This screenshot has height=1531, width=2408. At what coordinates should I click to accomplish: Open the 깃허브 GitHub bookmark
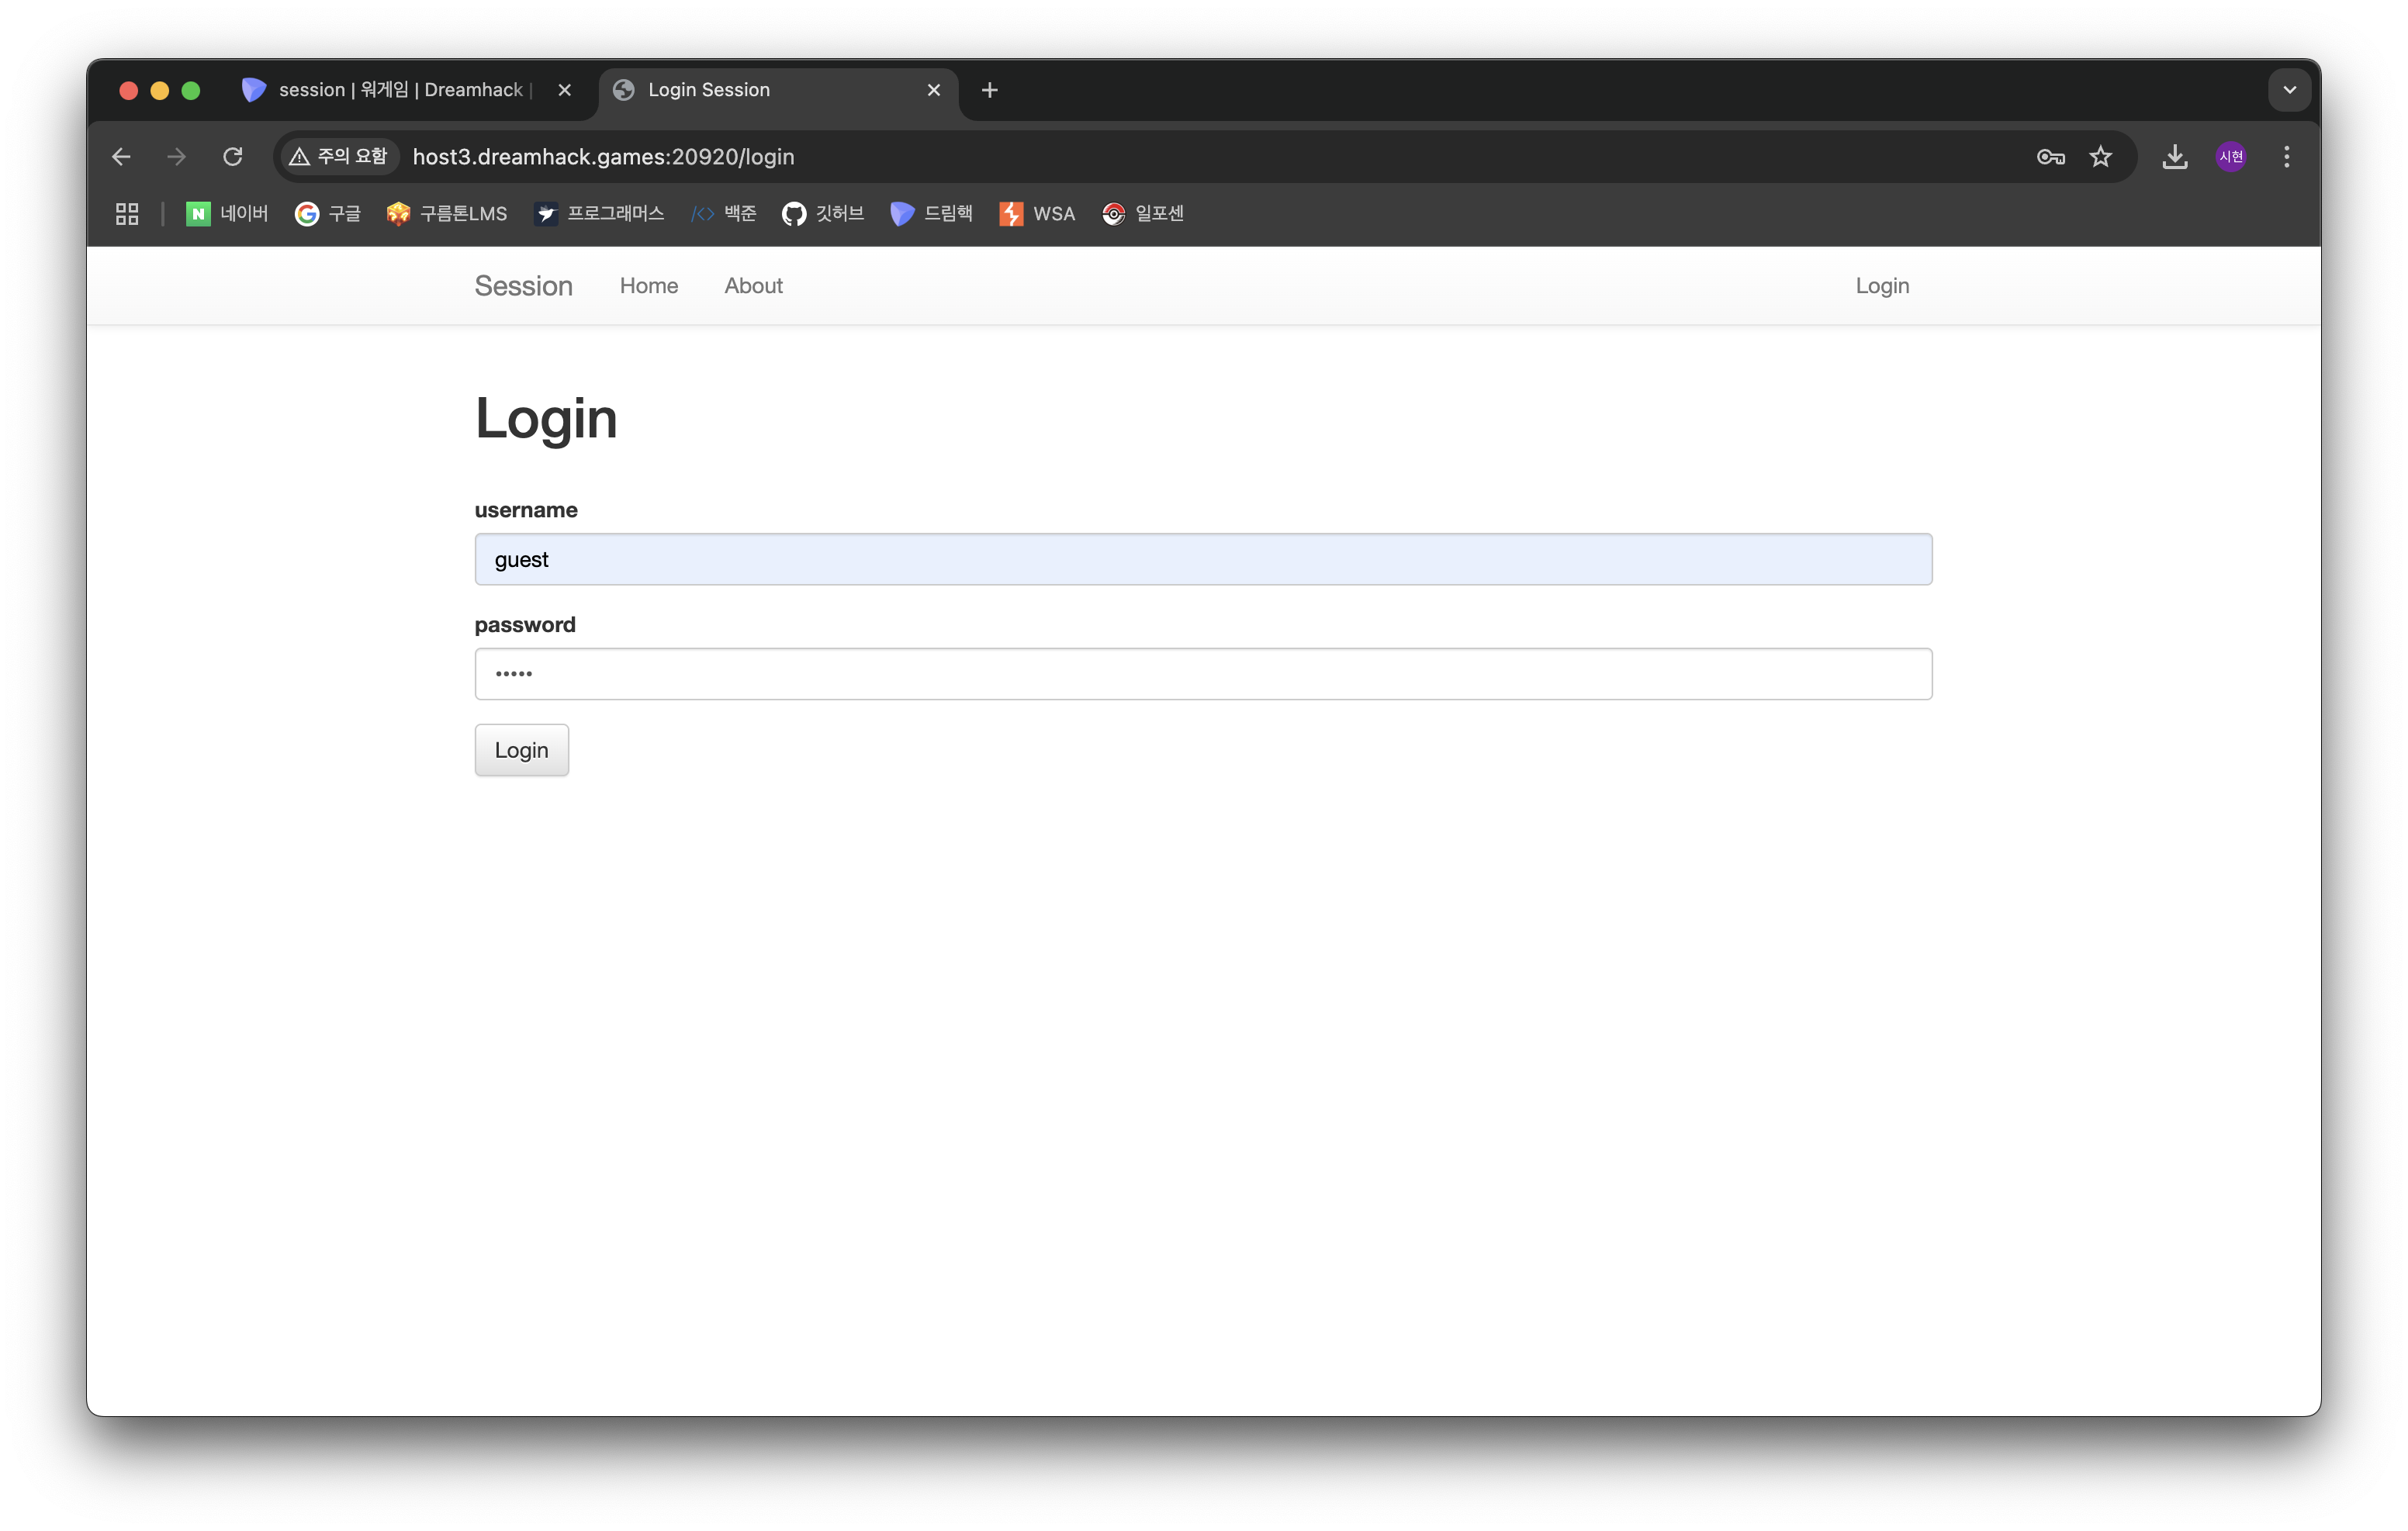tap(823, 214)
